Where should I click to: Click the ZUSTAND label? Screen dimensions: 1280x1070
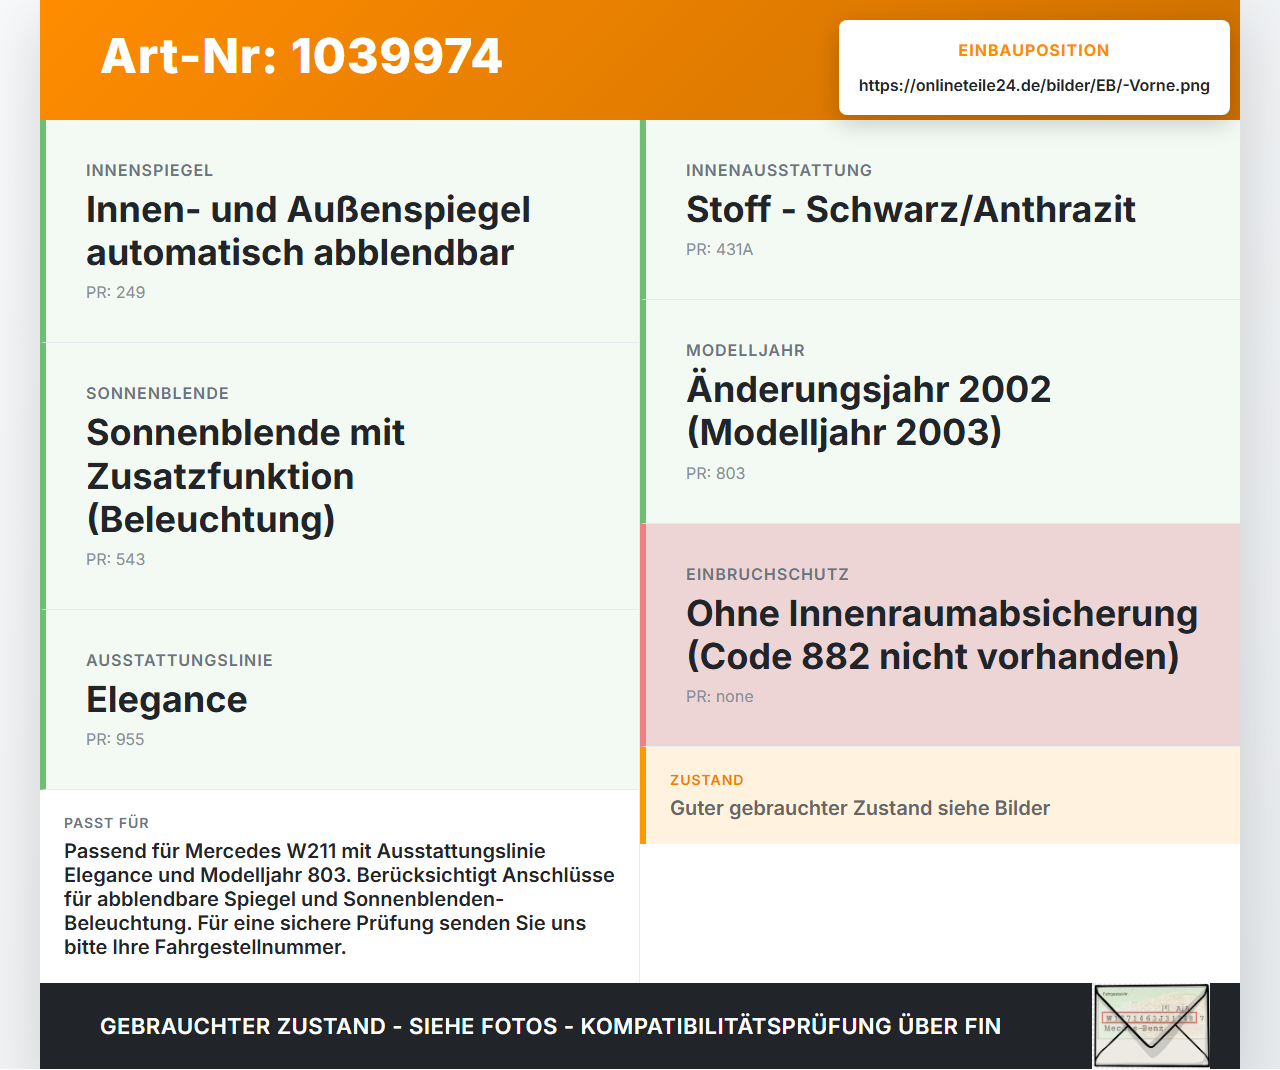tap(707, 780)
